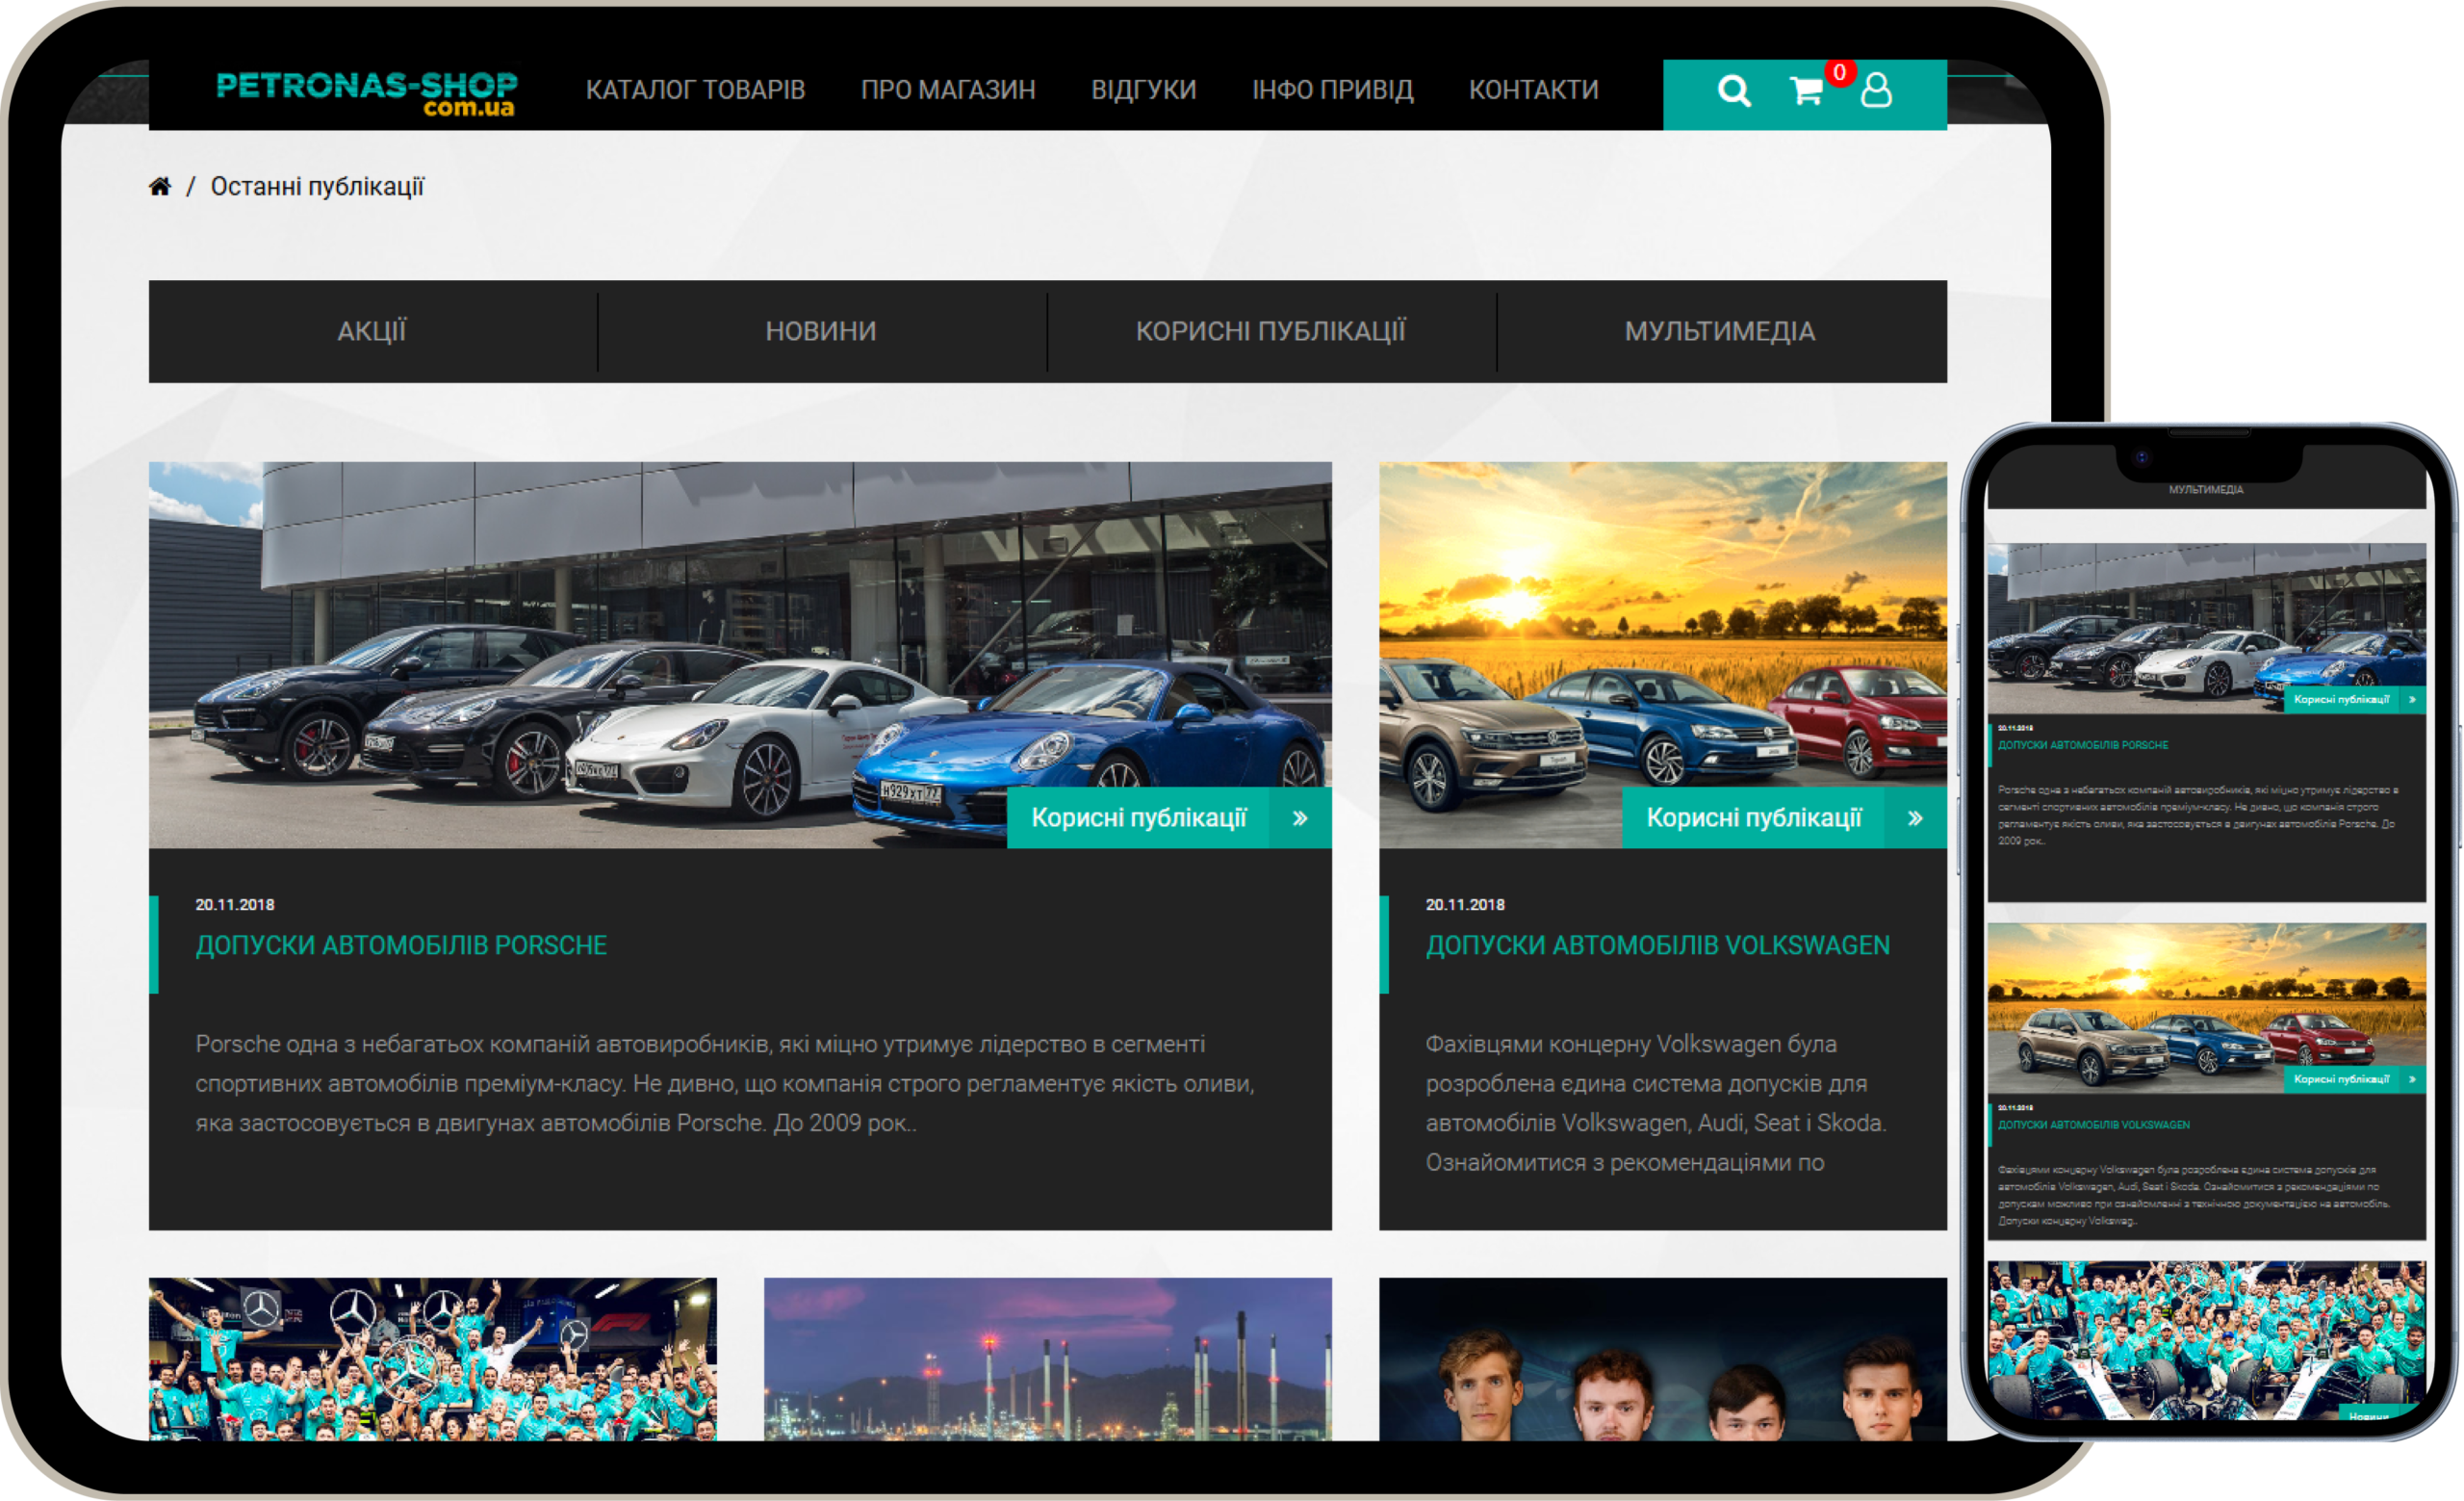This screenshot has height=1501, width=2464.
Task: Click the Volkswagen article excerpt text
Action: 1656,1103
